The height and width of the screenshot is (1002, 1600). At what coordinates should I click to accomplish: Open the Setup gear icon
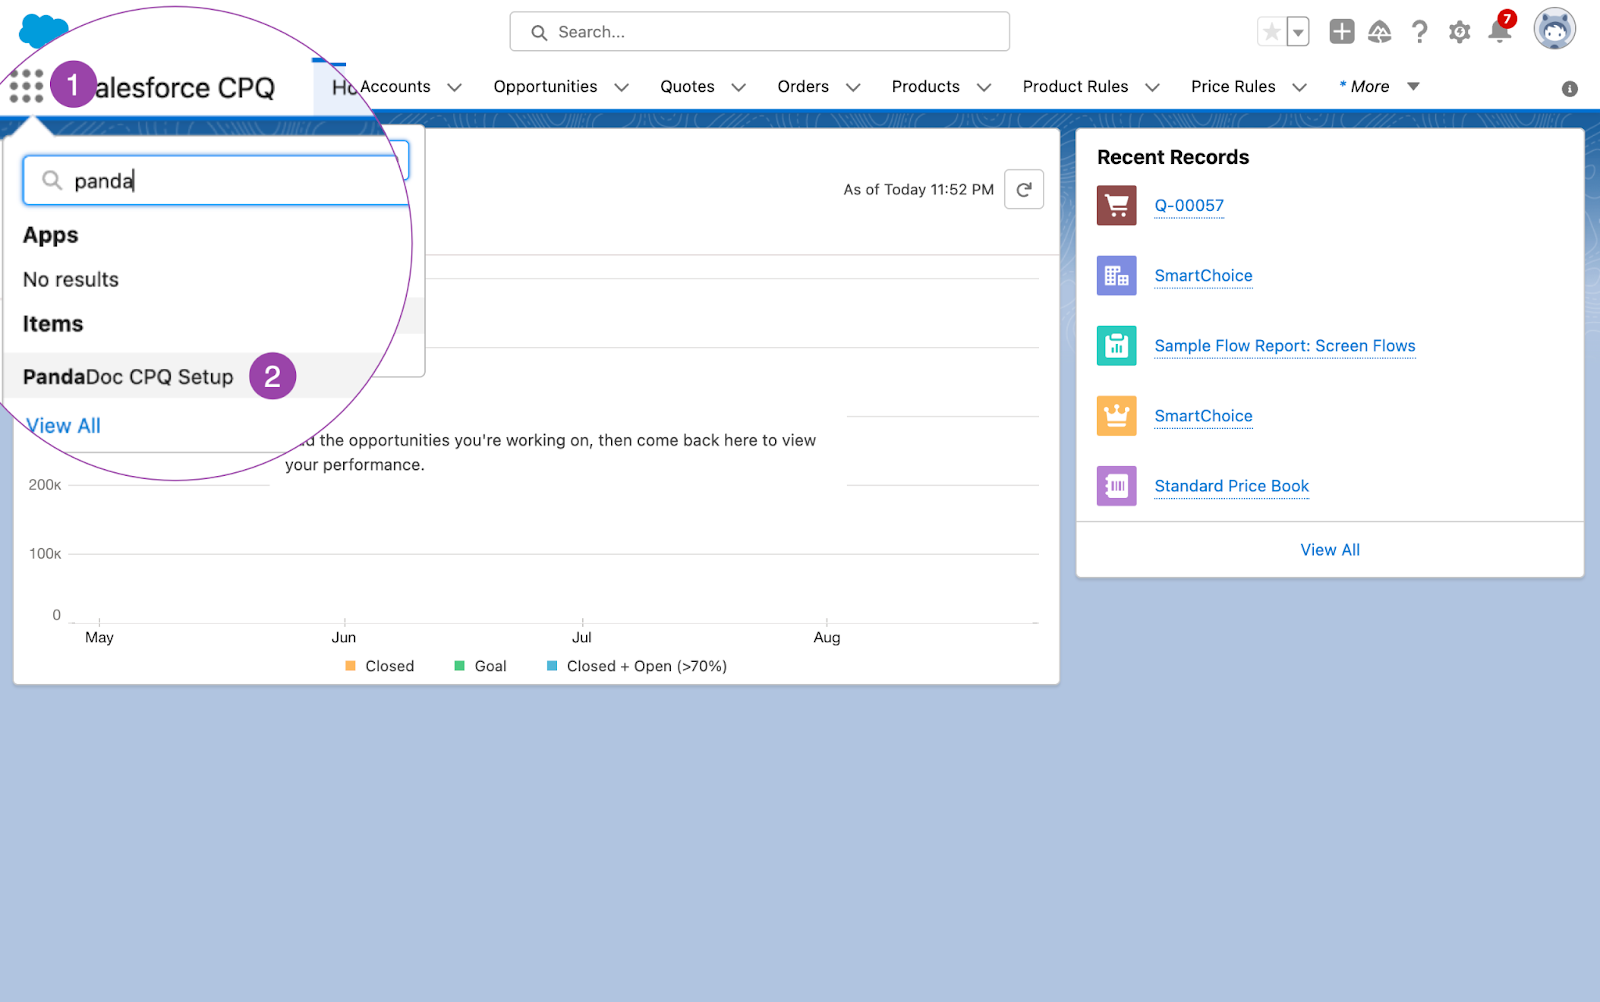(x=1460, y=32)
